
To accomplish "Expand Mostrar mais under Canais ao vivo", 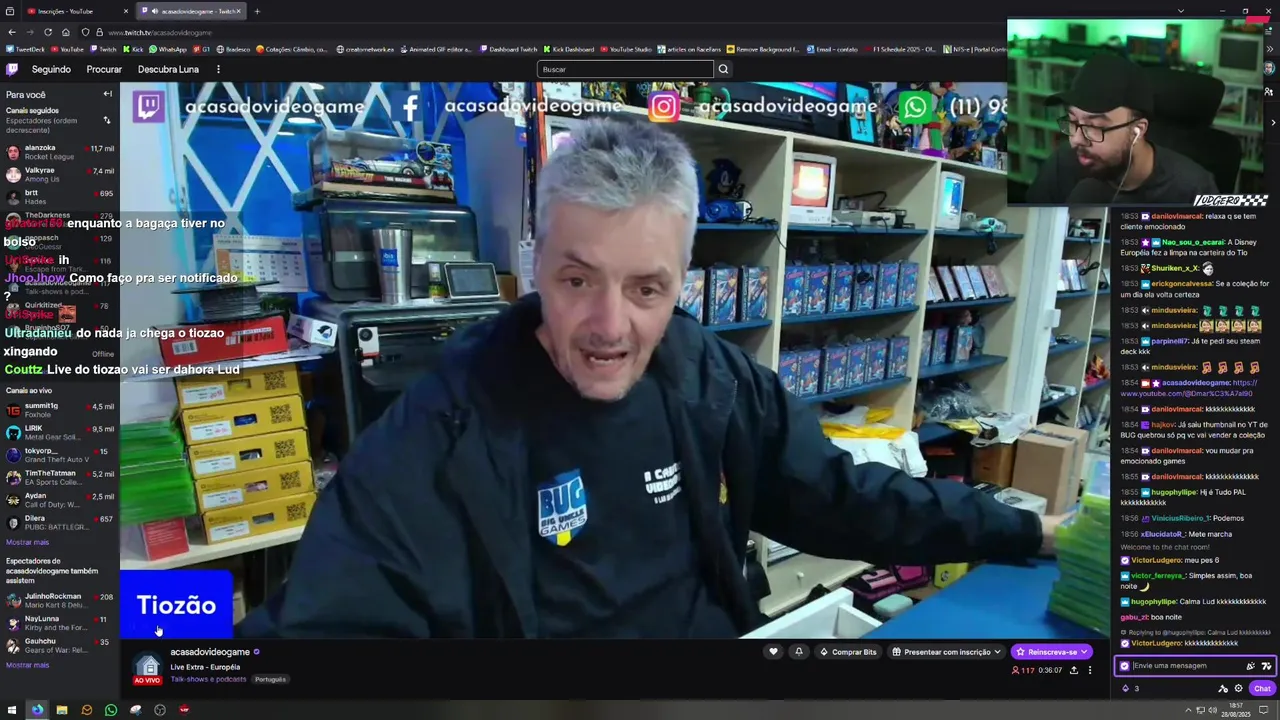I will (x=27, y=542).
